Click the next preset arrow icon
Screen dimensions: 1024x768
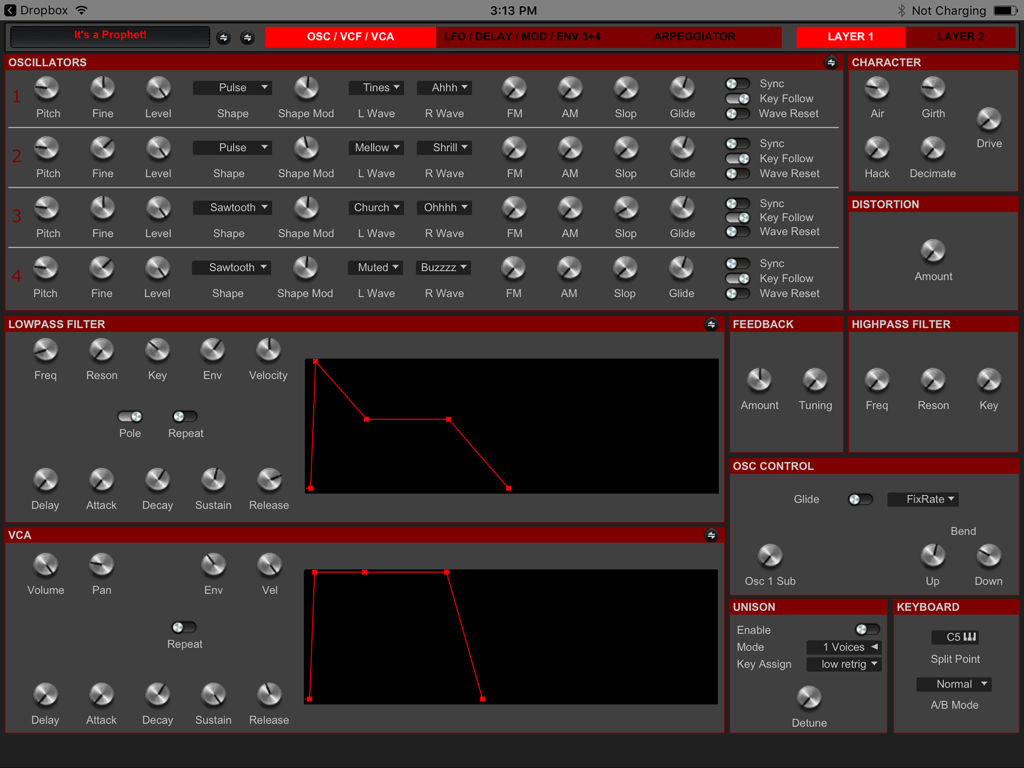(x=247, y=37)
